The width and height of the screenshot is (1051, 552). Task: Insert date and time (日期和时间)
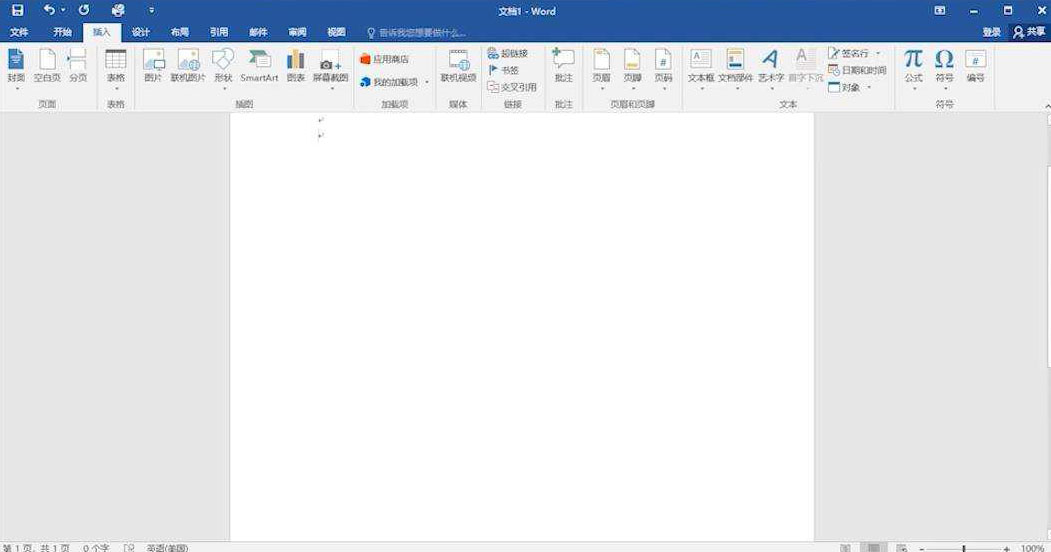tap(857, 70)
